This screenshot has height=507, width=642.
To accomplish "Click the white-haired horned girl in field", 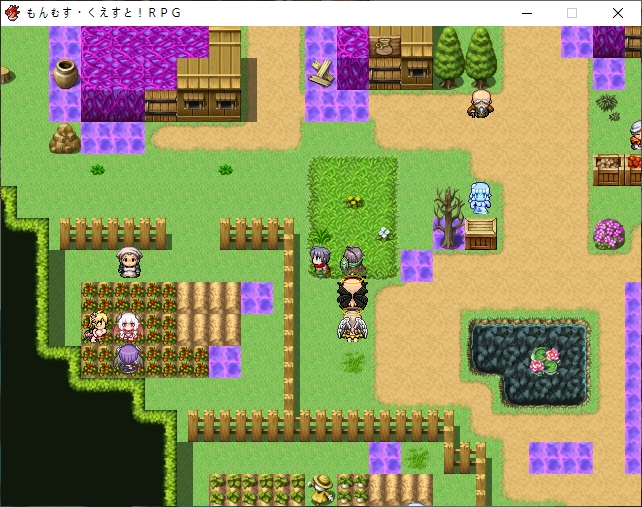I will click(129, 327).
